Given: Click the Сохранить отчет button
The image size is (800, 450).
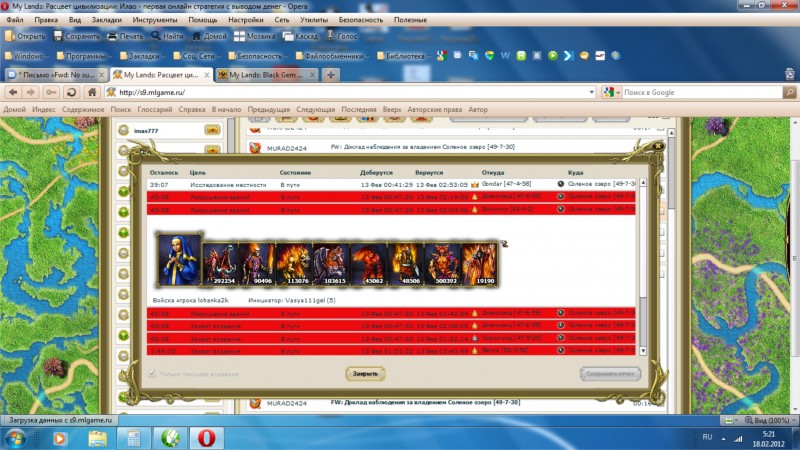Looking at the screenshot, I should [x=610, y=373].
